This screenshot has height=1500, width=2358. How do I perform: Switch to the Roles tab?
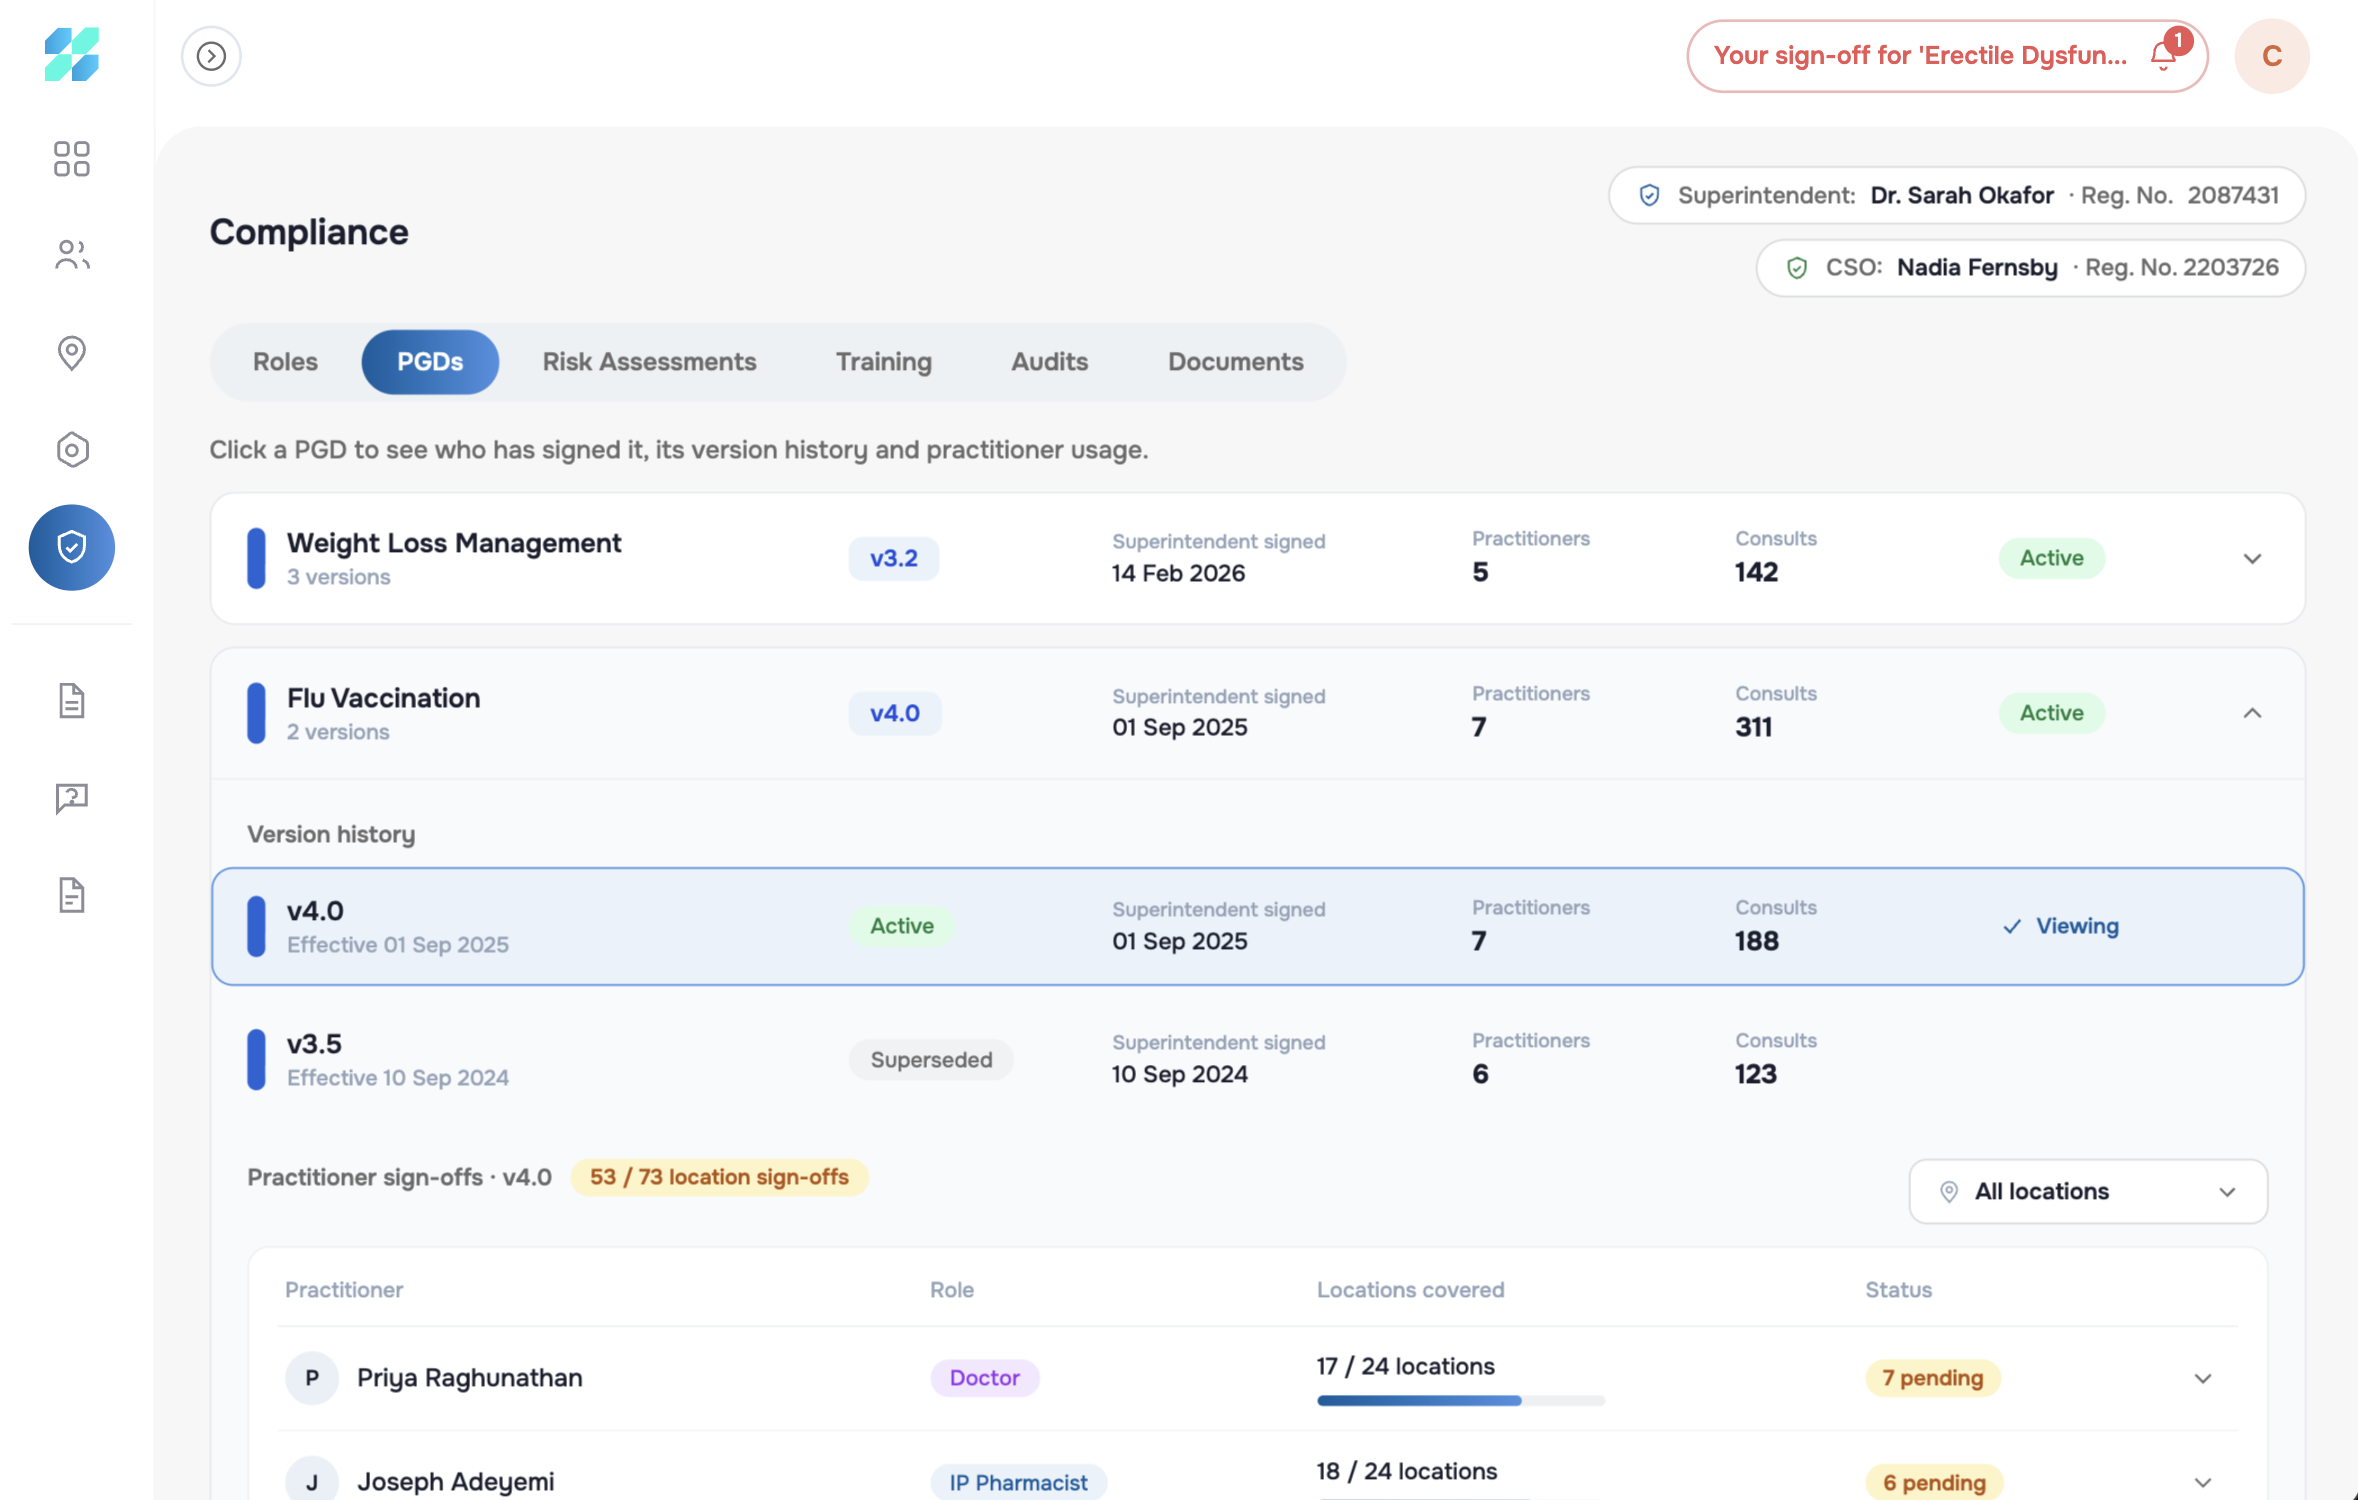[x=285, y=362]
